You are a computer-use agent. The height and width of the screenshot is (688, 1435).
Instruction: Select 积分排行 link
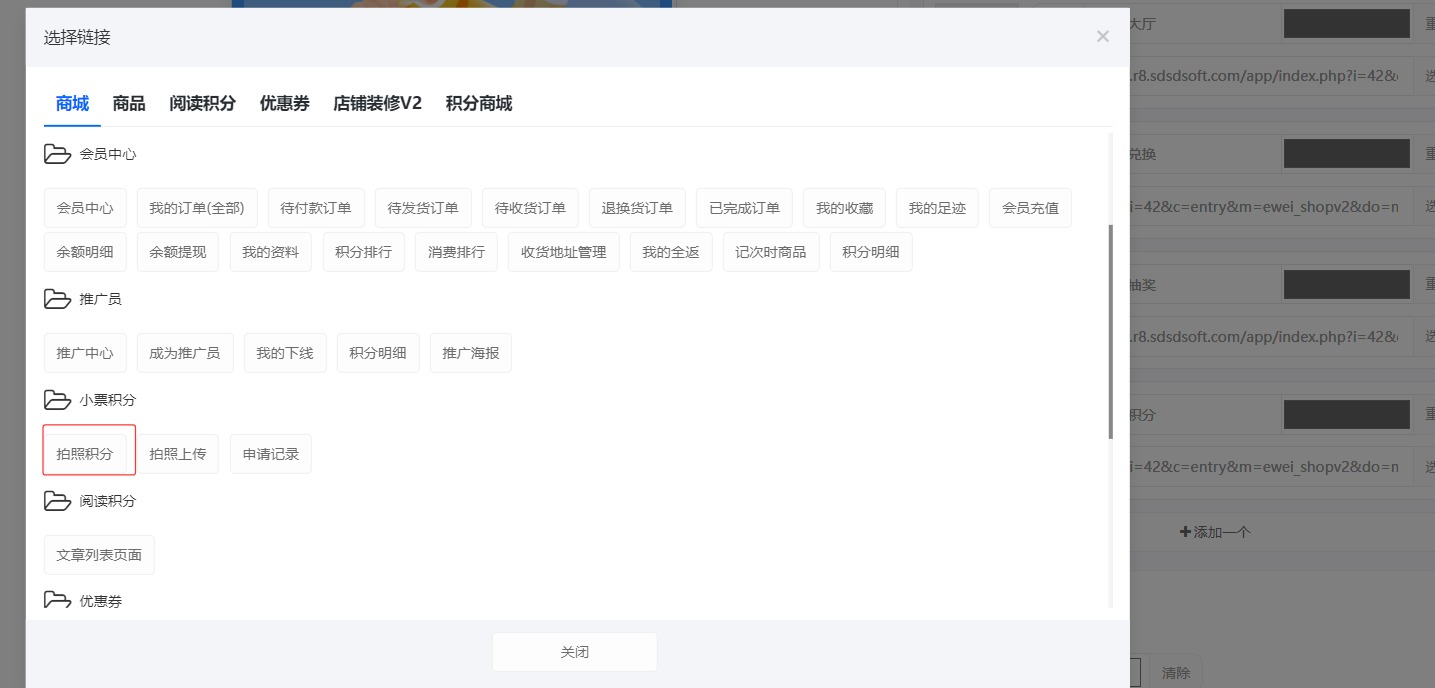tap(364, 252)
